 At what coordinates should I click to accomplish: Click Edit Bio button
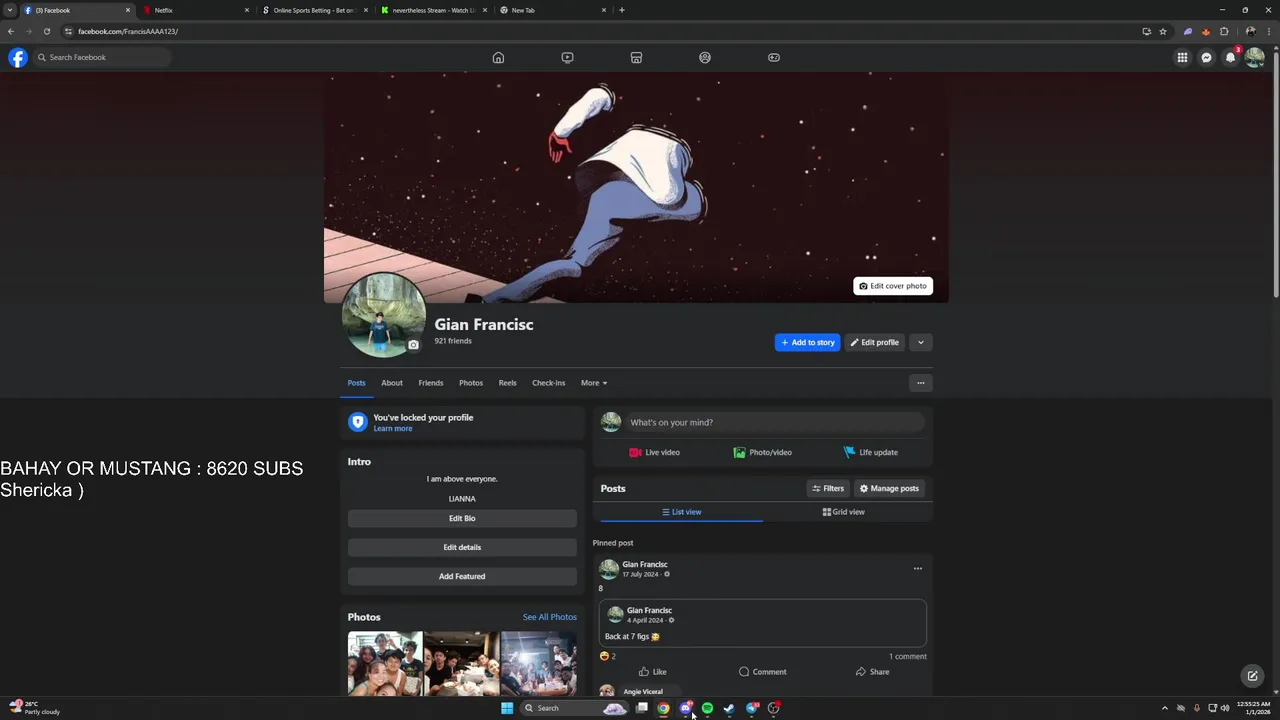pyautogui.click(x=462, y=518)
